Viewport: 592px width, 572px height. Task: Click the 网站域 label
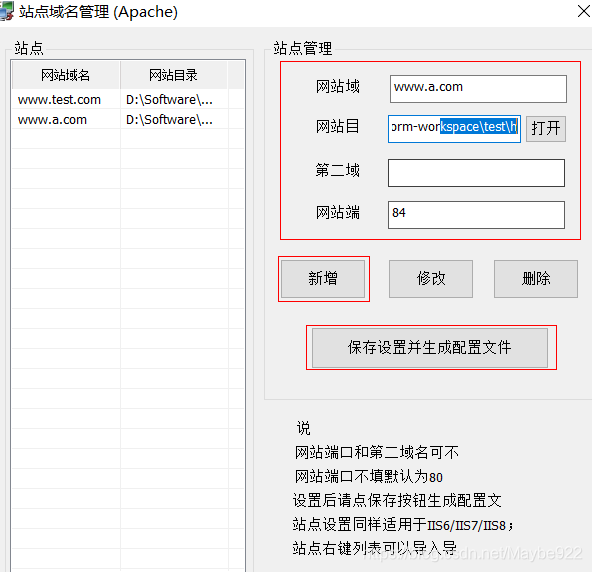tap(338, 87)
